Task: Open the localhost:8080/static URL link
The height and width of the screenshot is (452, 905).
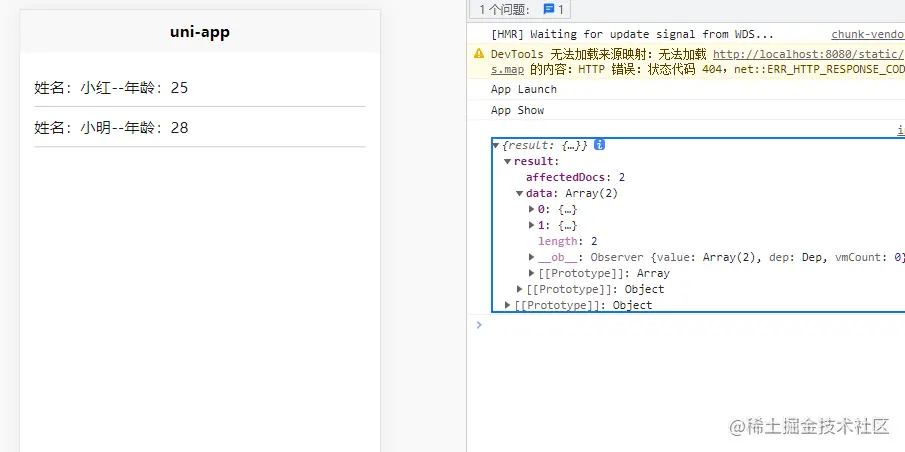Action: pos(809,54)
